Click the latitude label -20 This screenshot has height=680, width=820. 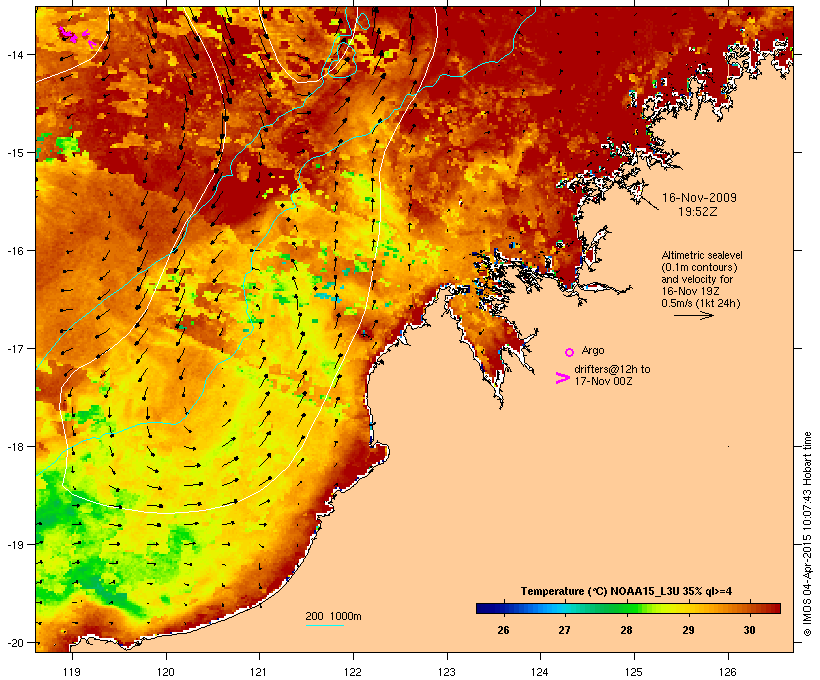[14, 642]
